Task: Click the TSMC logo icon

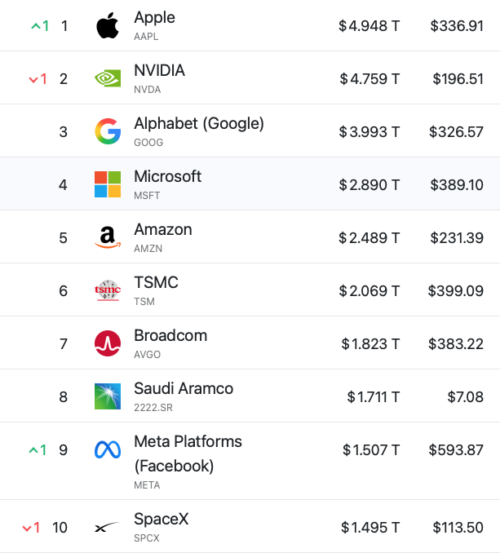Action: [108, 290]
